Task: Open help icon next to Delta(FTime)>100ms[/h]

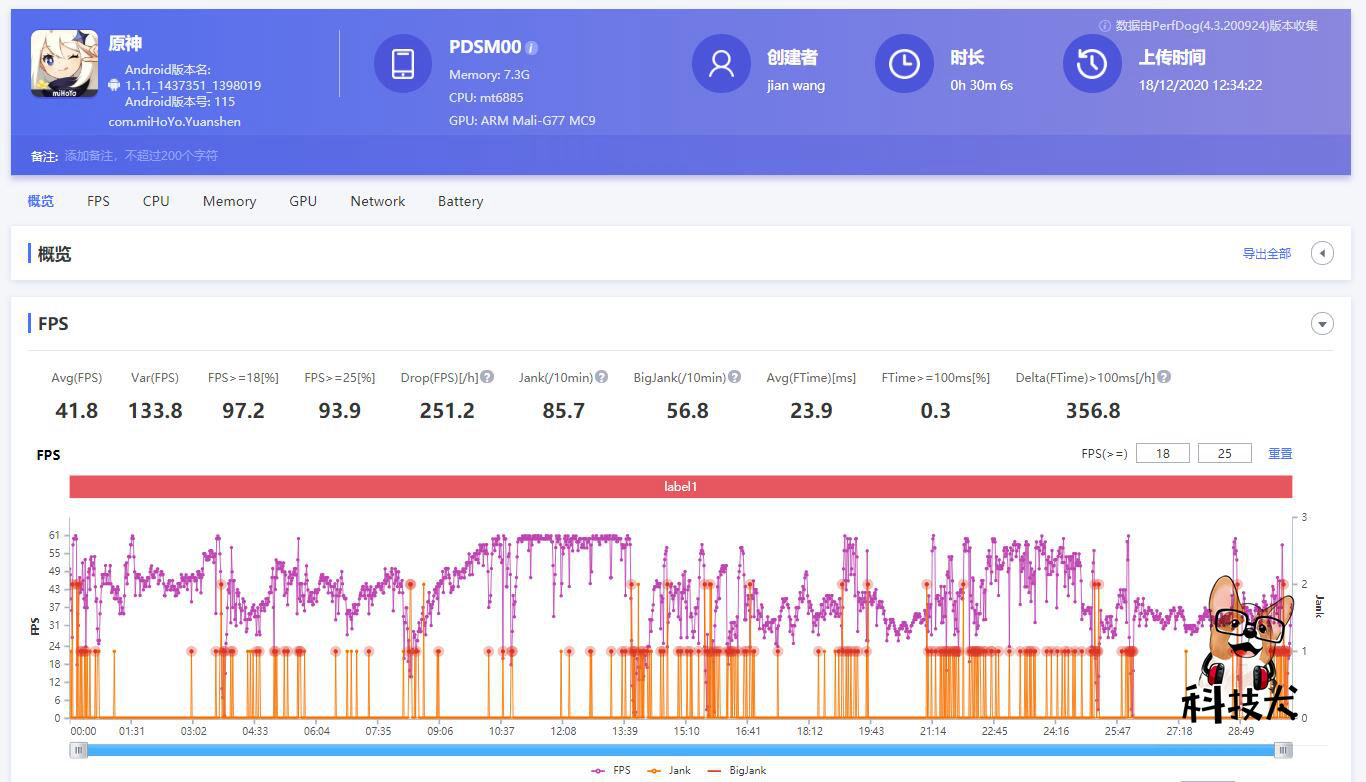Action: pyautogui.click(x=1164, y=377)
